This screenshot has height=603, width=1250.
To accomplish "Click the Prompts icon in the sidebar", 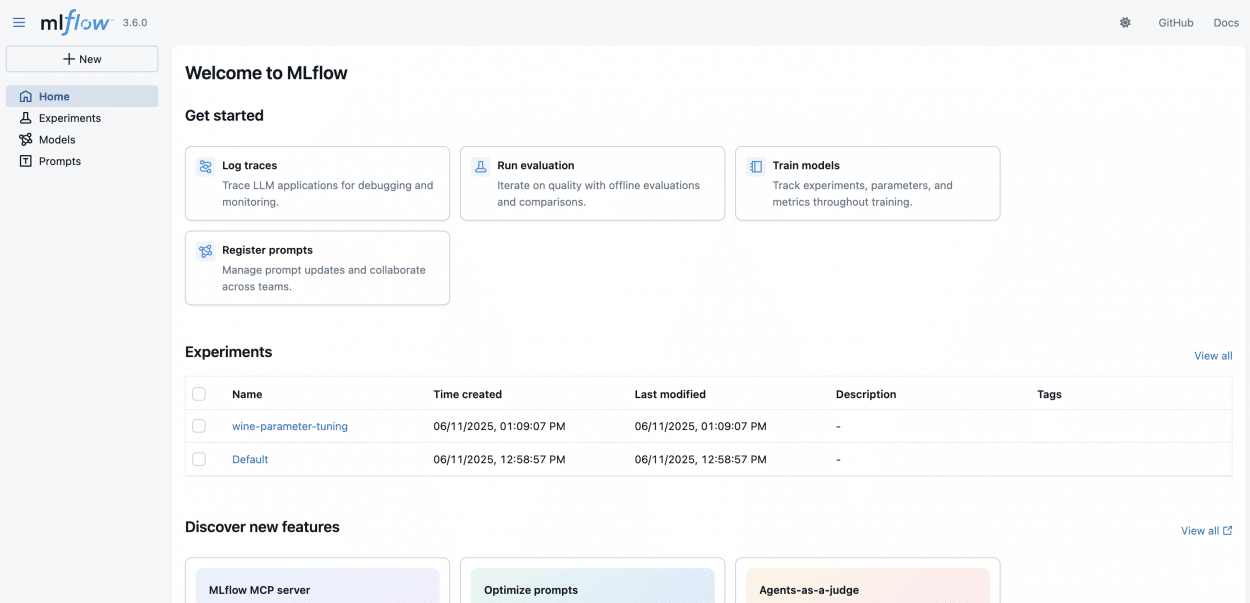I will point(25,160).
